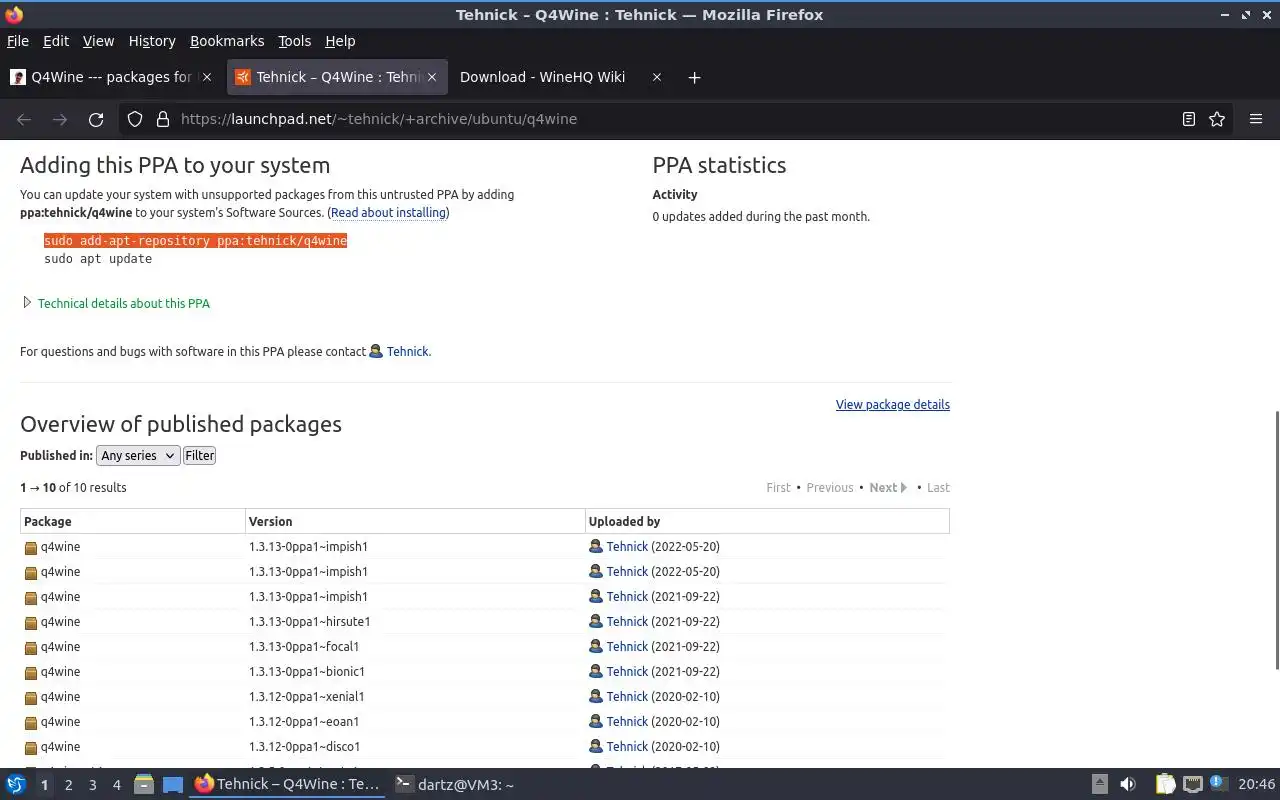Screen dimensions: 1280x800
Task: Switch to virtual desktop 4
Action: click(116, 785)
